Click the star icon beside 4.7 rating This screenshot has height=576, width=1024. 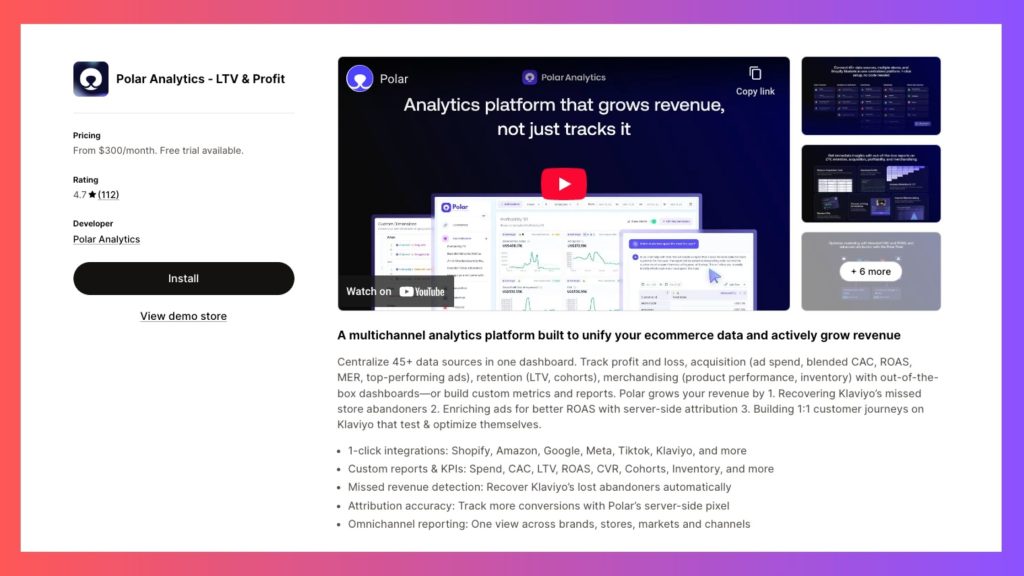92,195
